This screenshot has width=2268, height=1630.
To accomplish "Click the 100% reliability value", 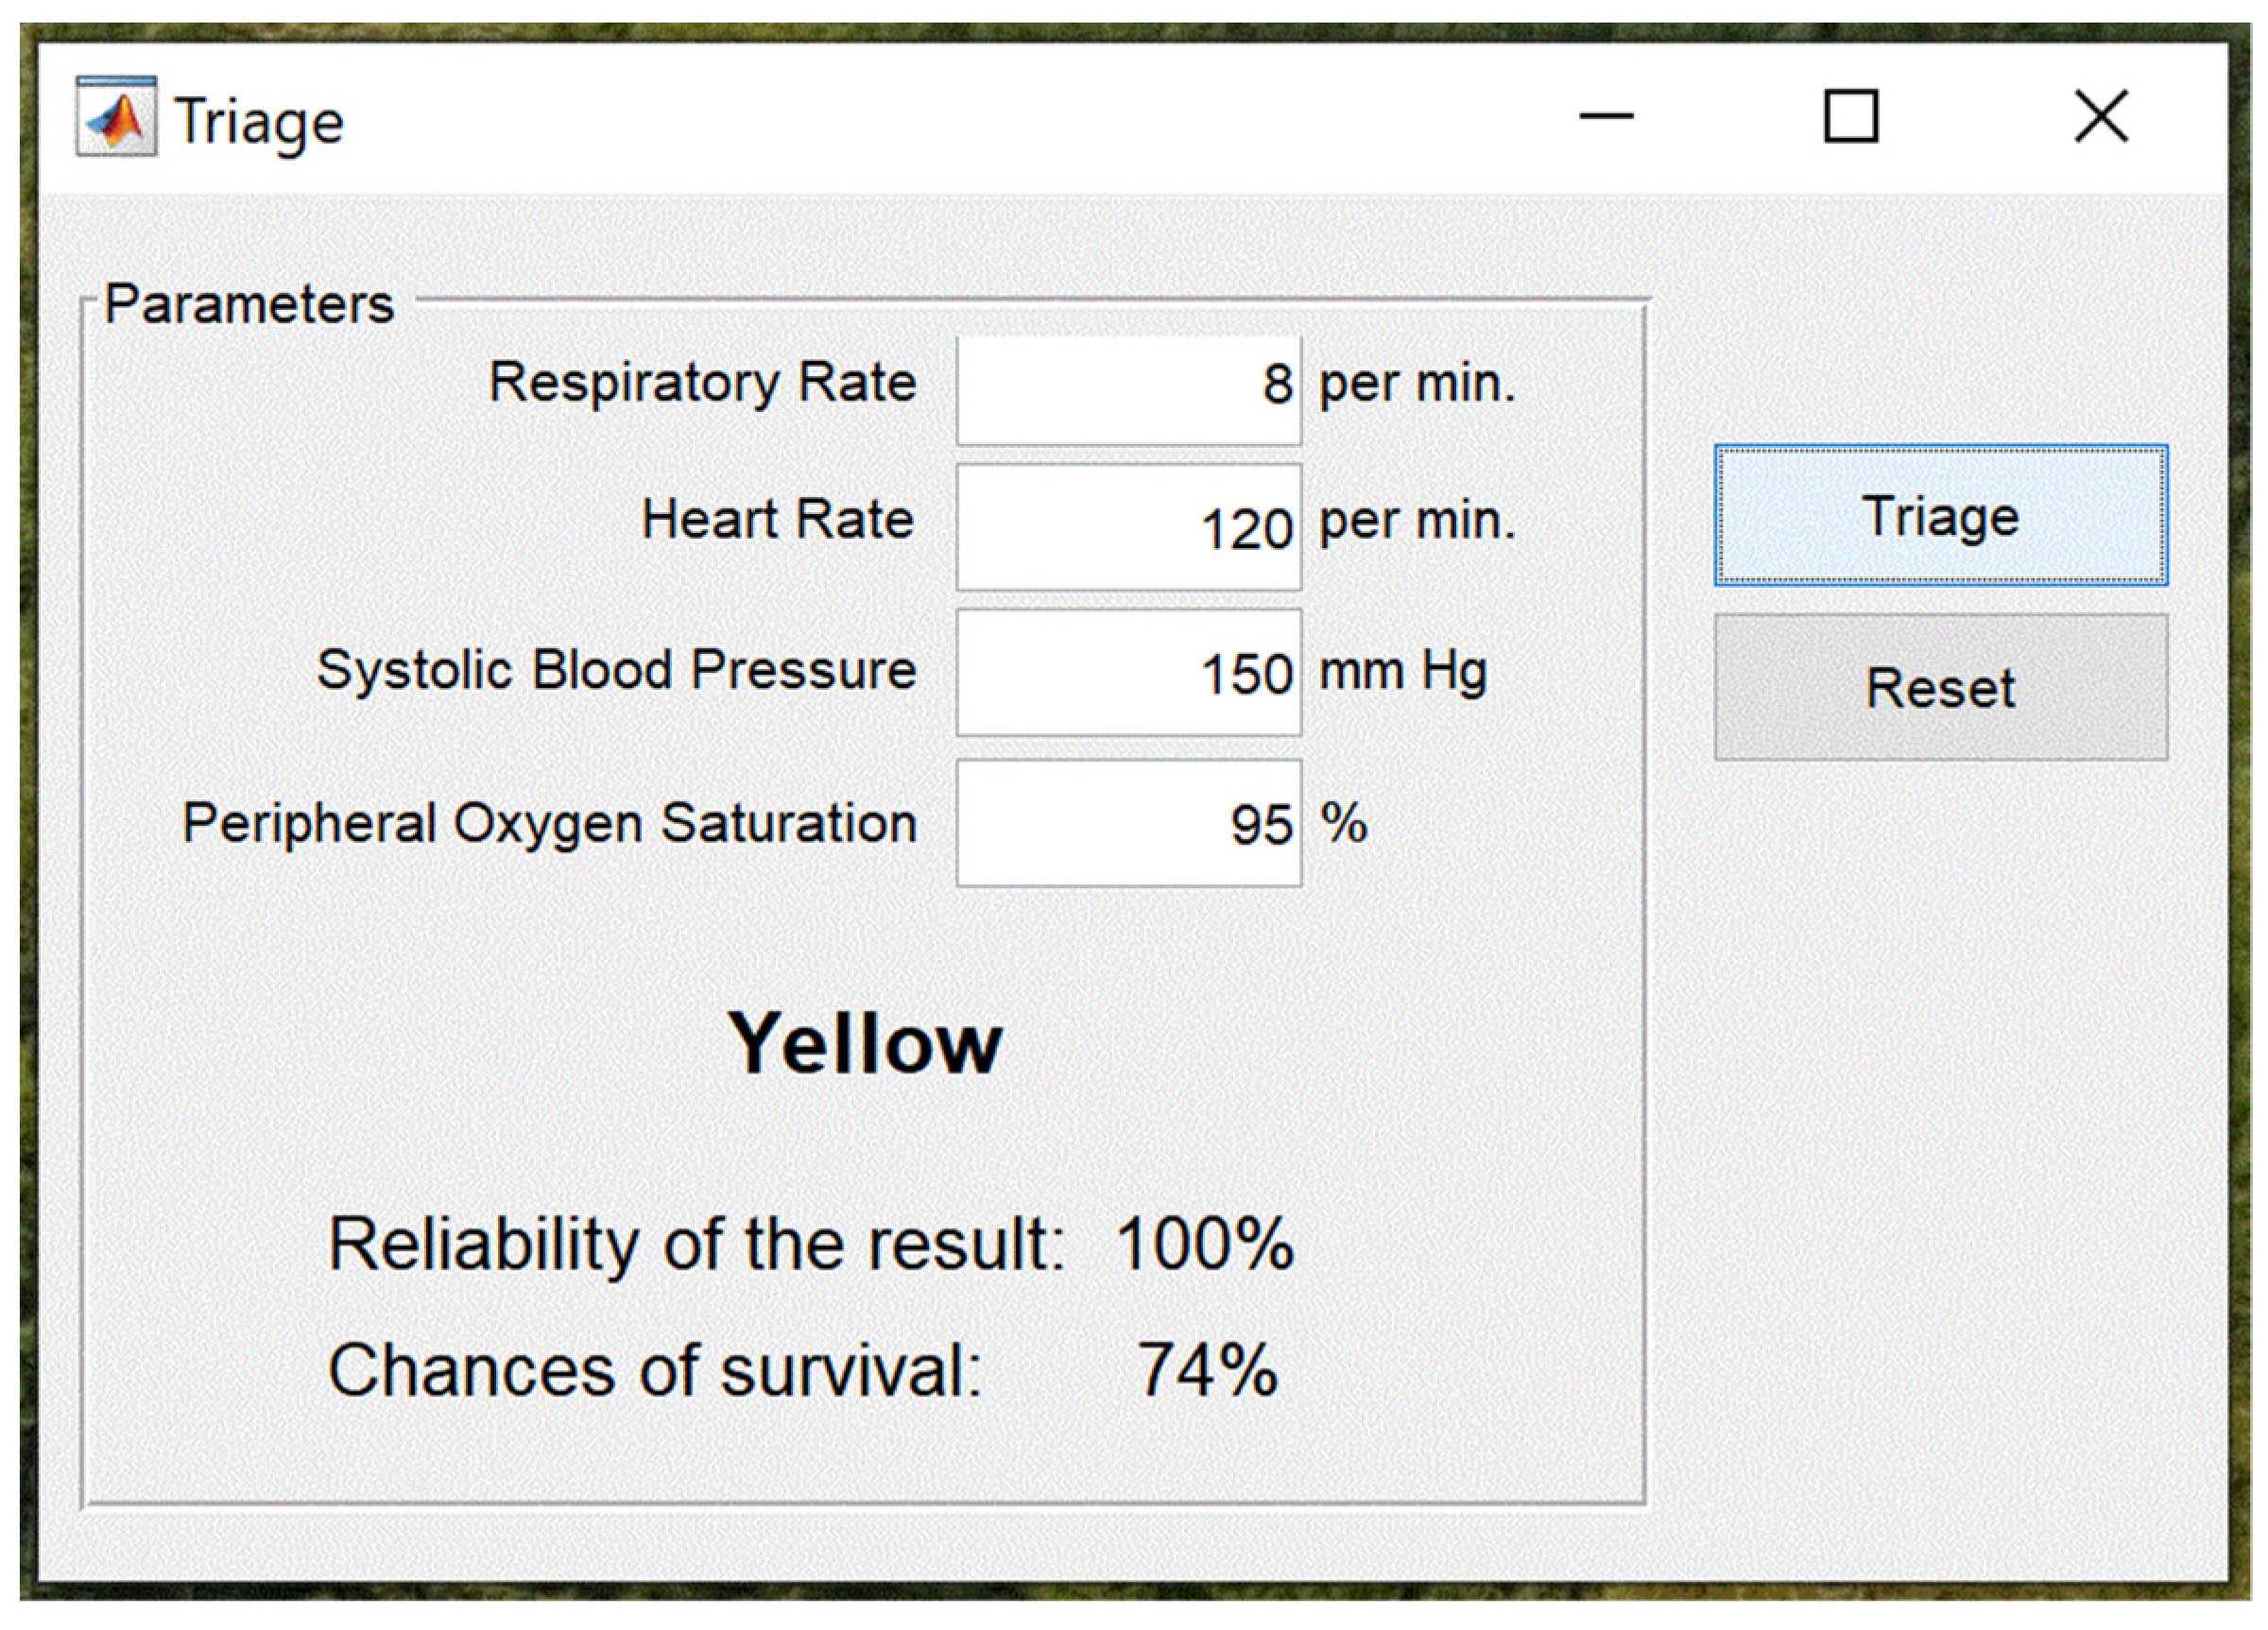I will pyautogui.click(x=1204, y=1245).
